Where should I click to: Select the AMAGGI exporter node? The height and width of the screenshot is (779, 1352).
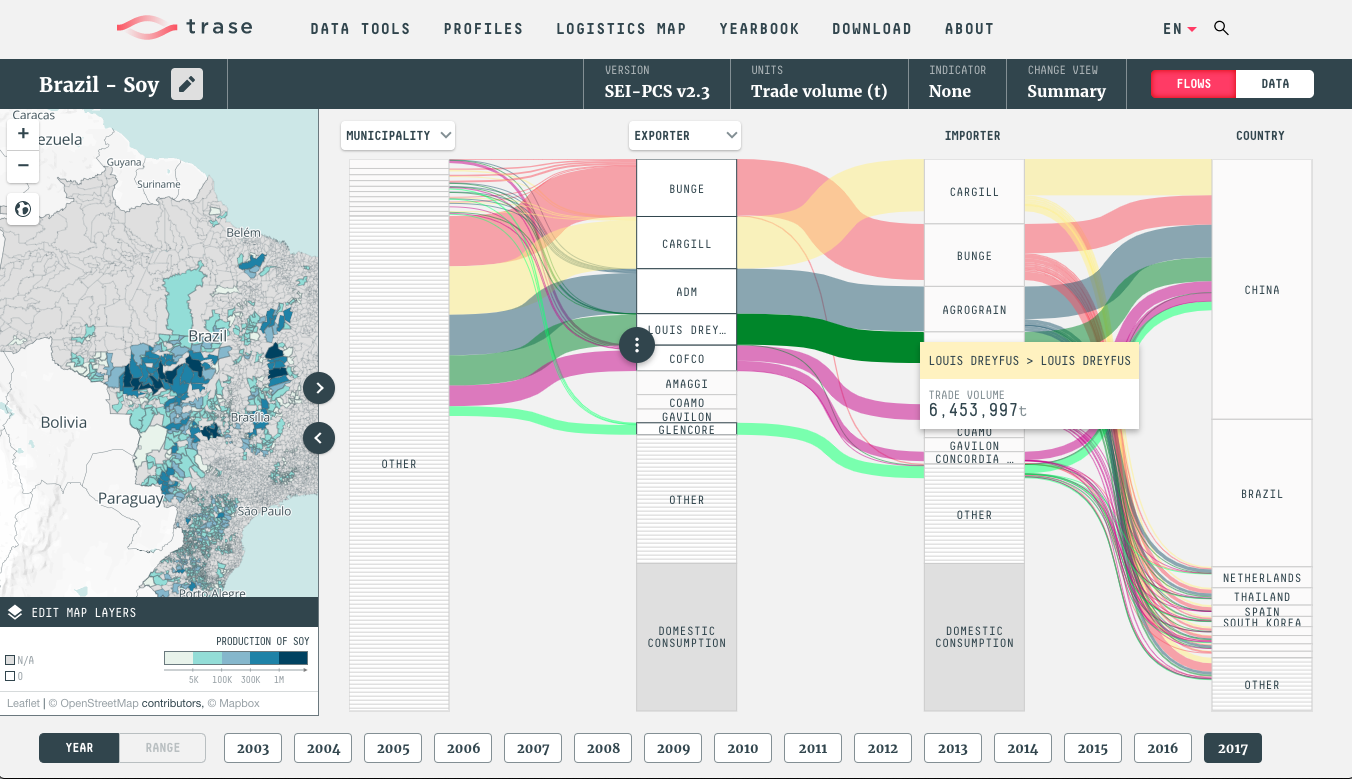point(686,383)
